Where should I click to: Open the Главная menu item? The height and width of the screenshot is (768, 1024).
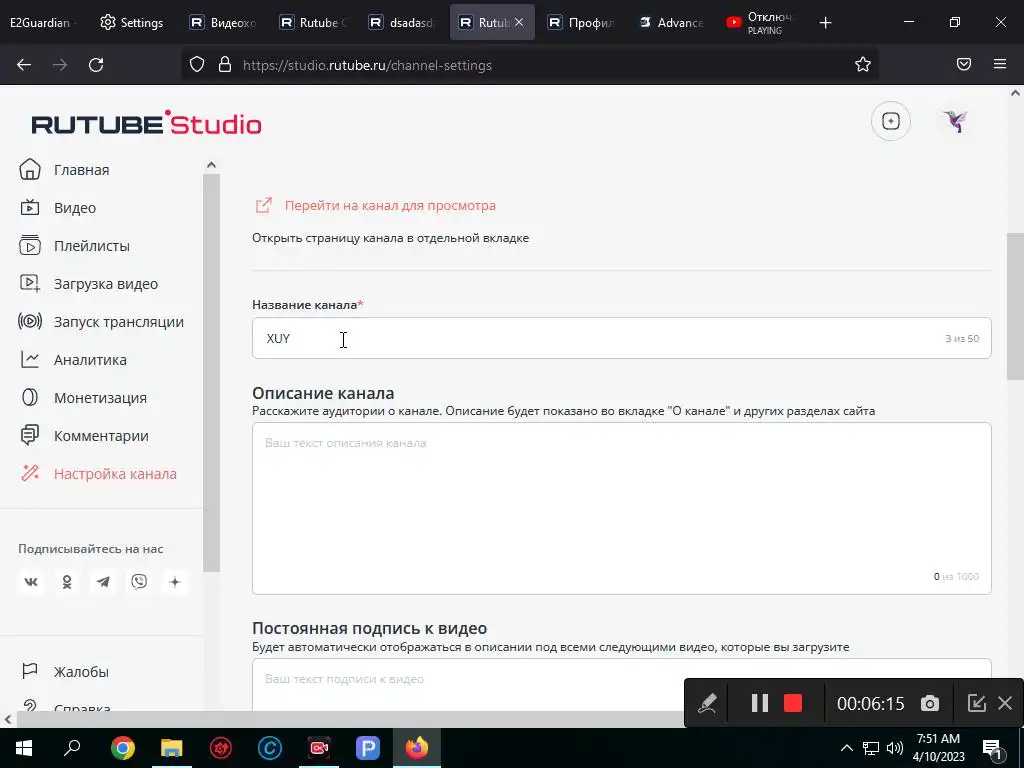82,170
